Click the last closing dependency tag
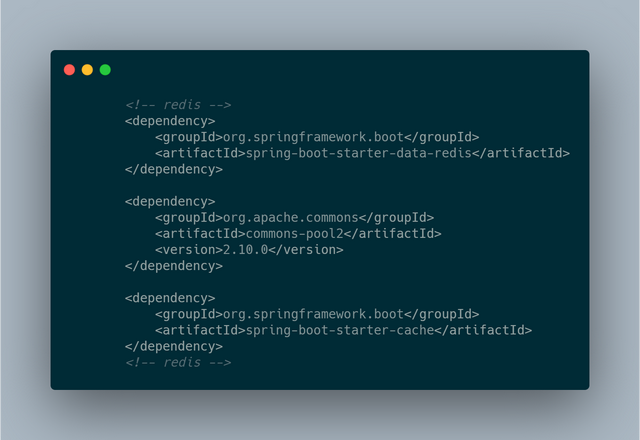Image resolution: width=640 pixels, height=440 pixels. (174, 347)
